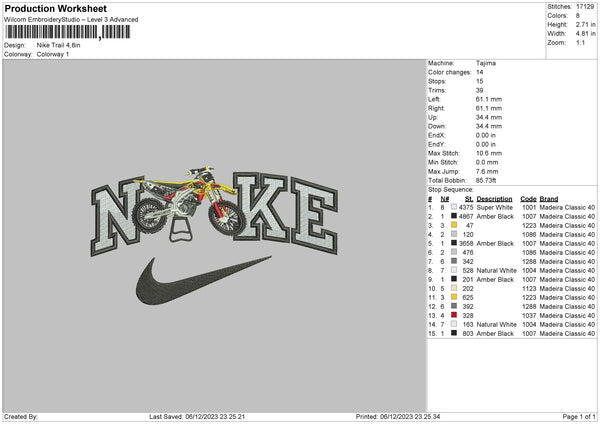Click the red swatch in stop row 13
Screen dimensions: 600x424
(454, 315)
